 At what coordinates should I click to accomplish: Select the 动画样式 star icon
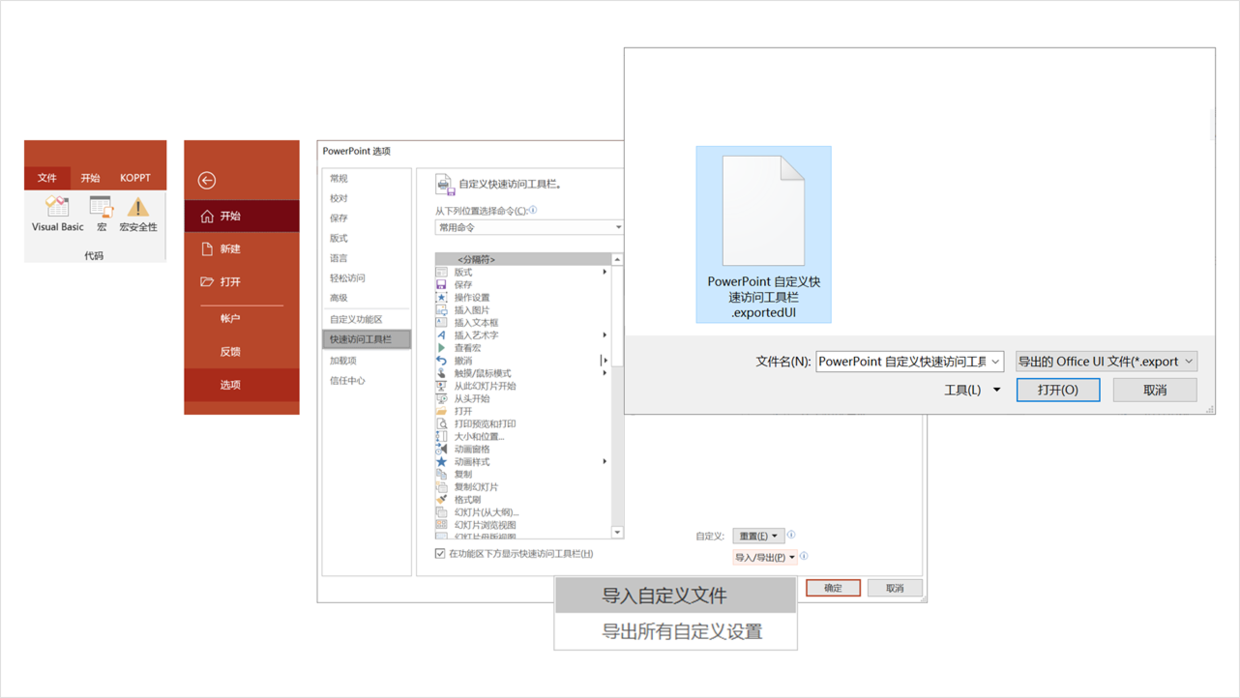click(x=441, y=462)
